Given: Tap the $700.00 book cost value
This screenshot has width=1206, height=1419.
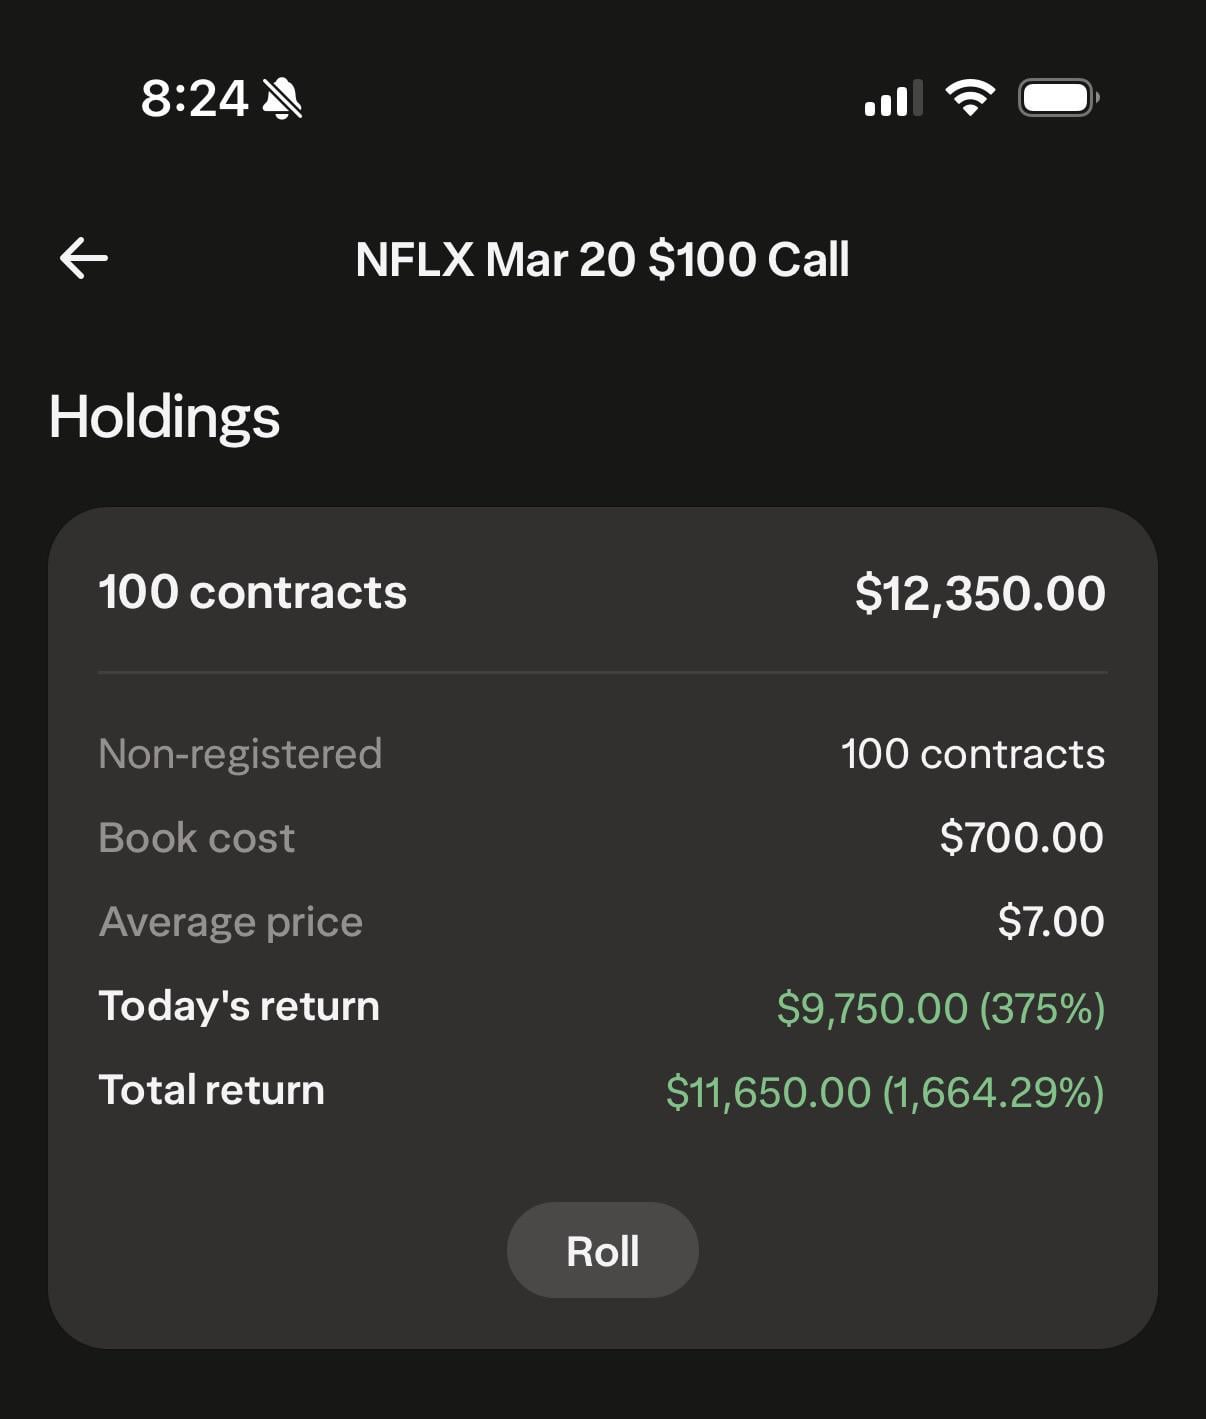Looking at the screenshot, I should 1021,838.
